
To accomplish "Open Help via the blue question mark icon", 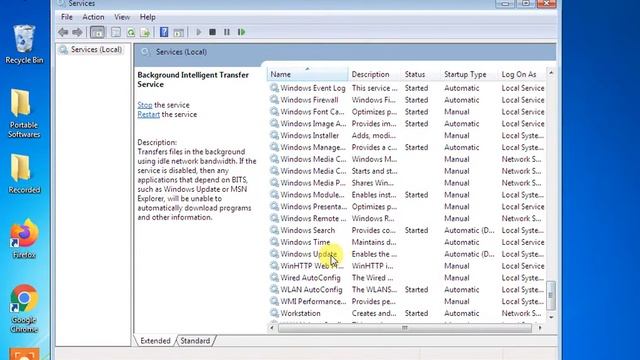I will click(164, 32).
